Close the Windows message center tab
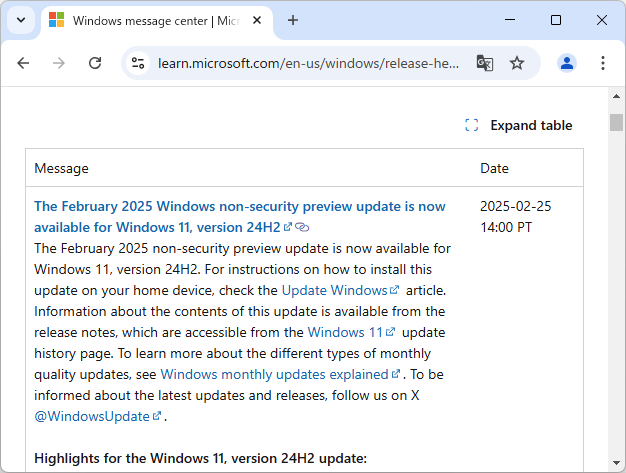 [x=257, y=20]
